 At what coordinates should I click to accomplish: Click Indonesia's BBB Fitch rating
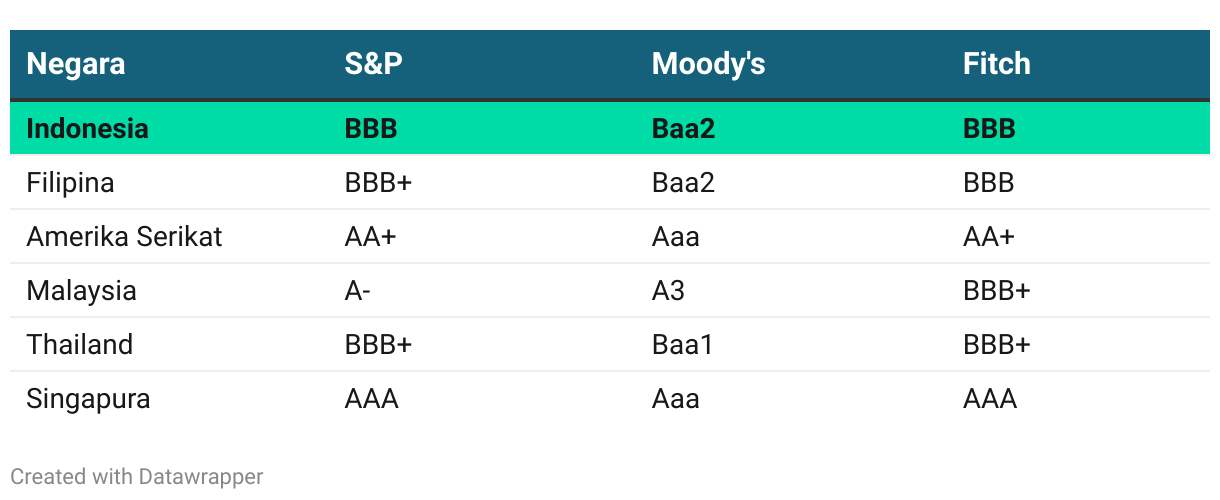[x=988, y=129]
